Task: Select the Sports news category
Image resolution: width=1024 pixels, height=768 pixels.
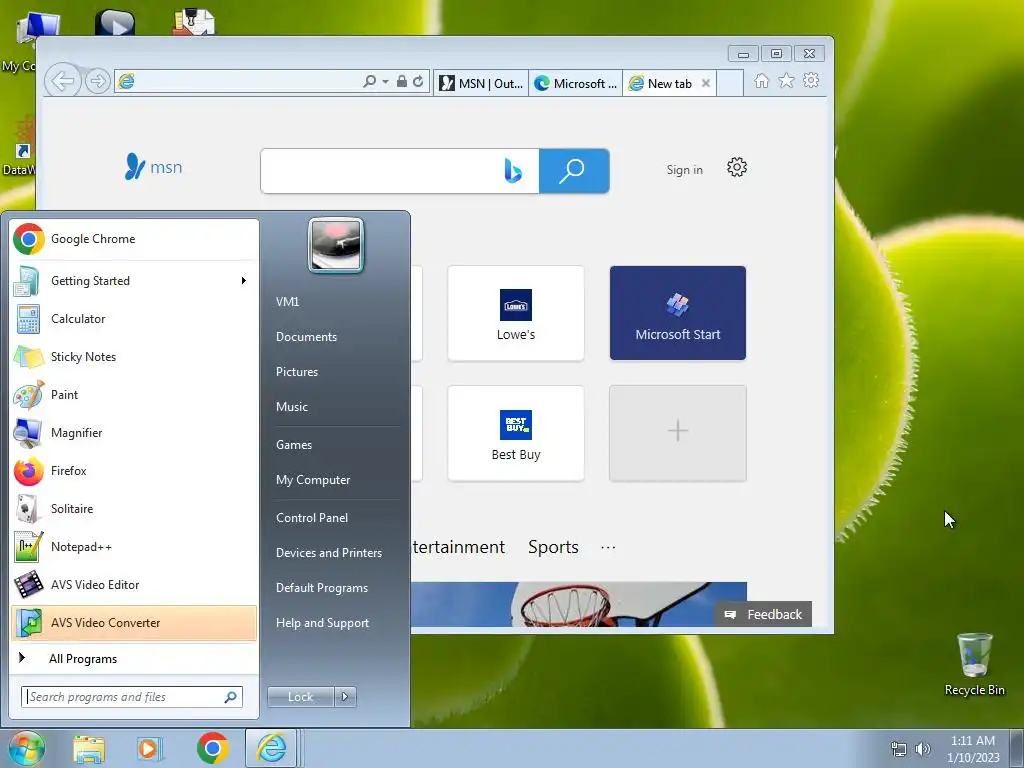Action: coord(553,547)
